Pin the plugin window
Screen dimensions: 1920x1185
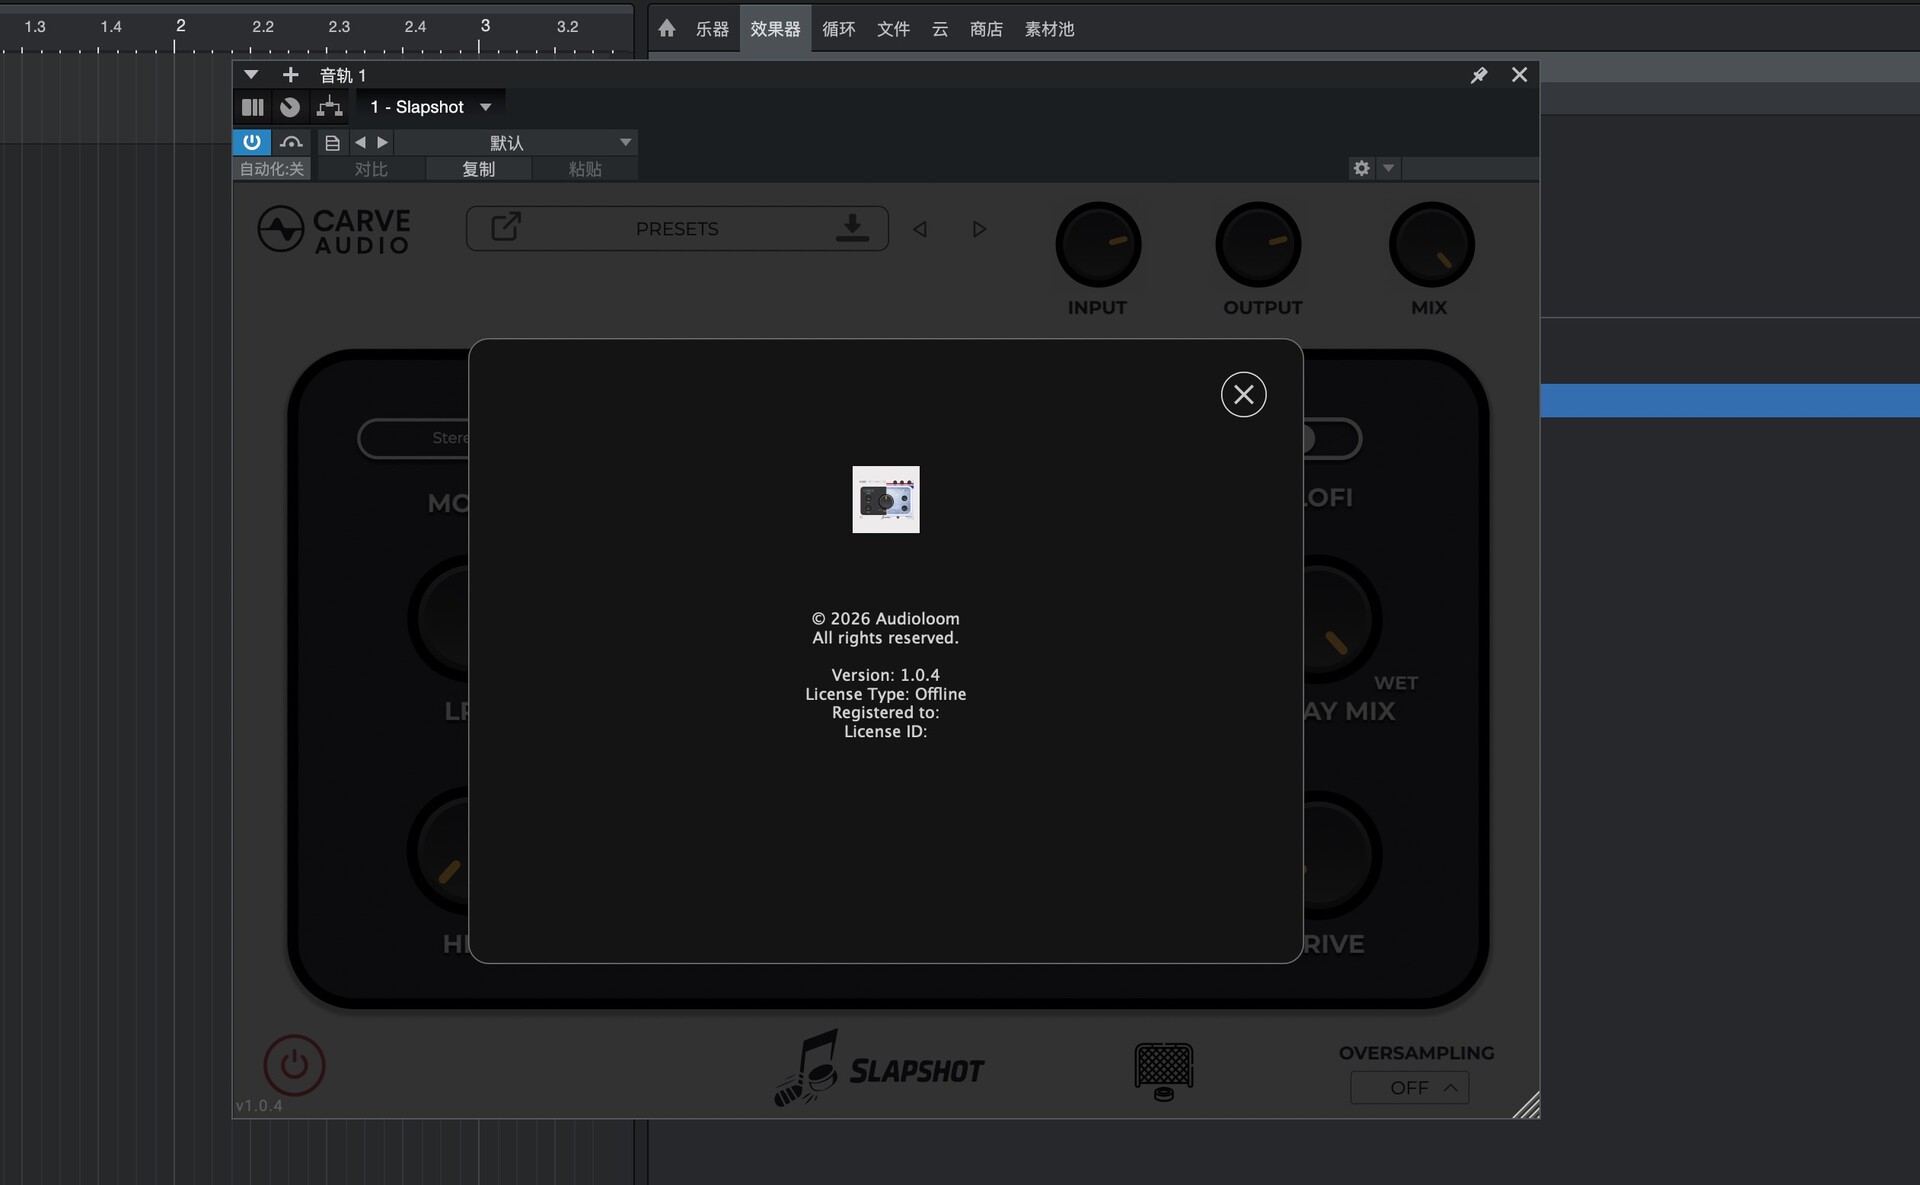[1478, 75]
